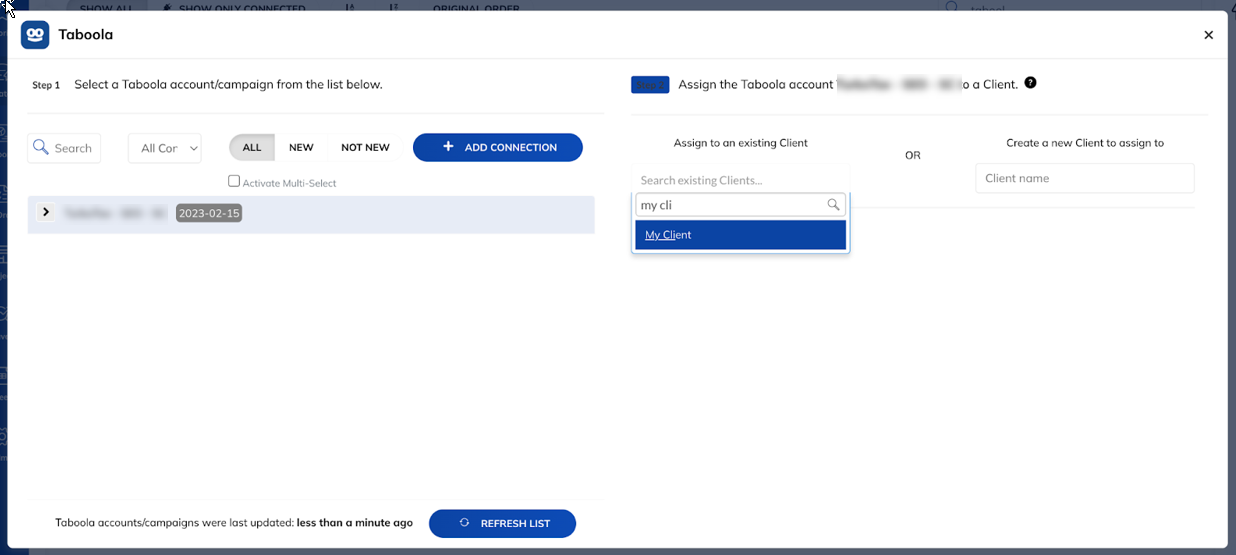Select the NOT NEW filter tab

(x=365, y=147)
